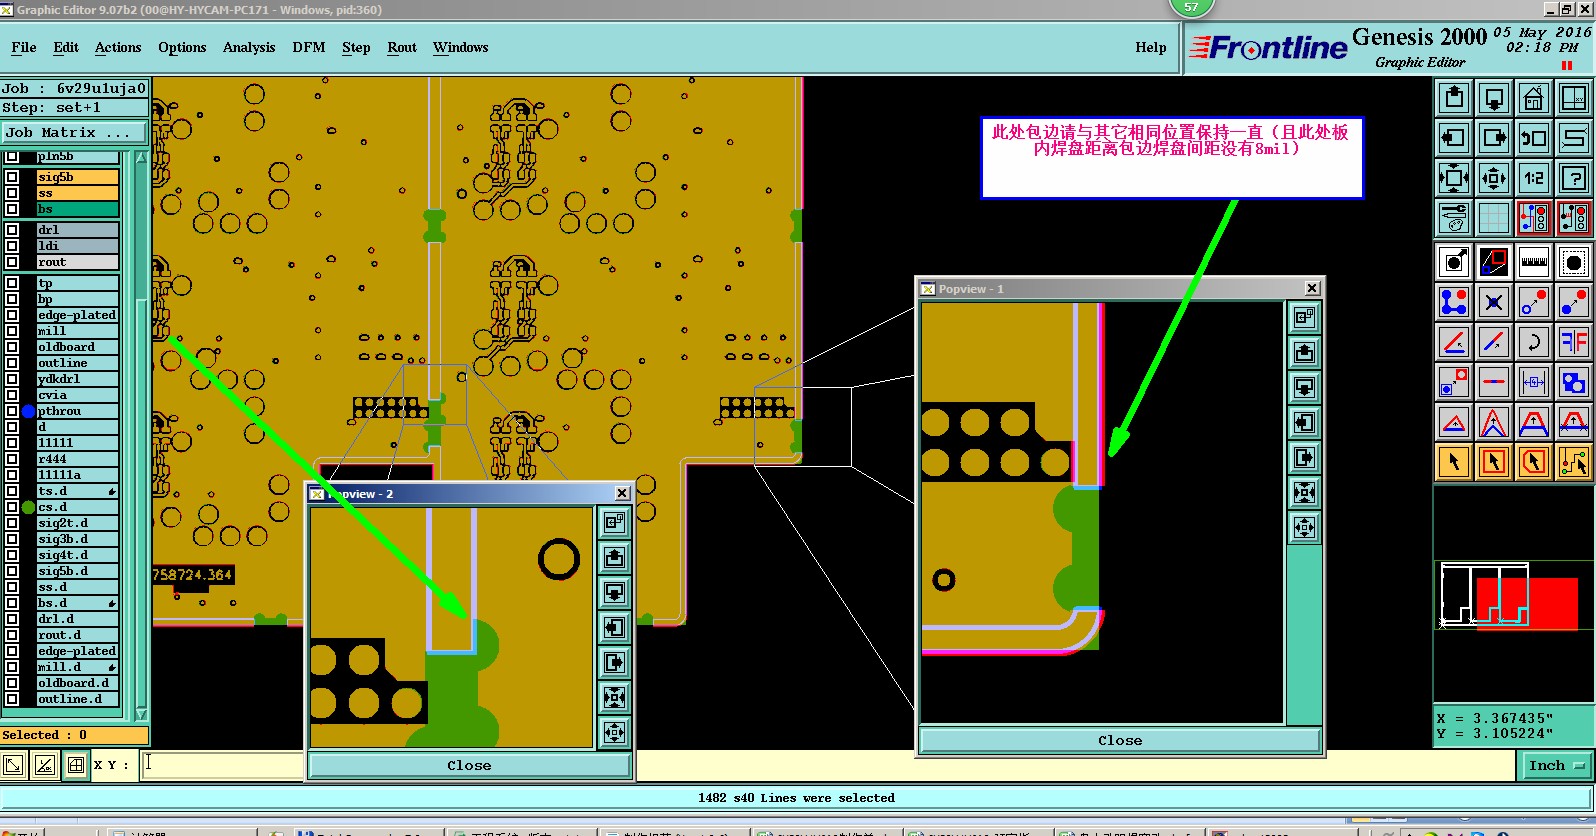
Task: Click Close in the Popview - 2 window
Action: tap(469, 766)
